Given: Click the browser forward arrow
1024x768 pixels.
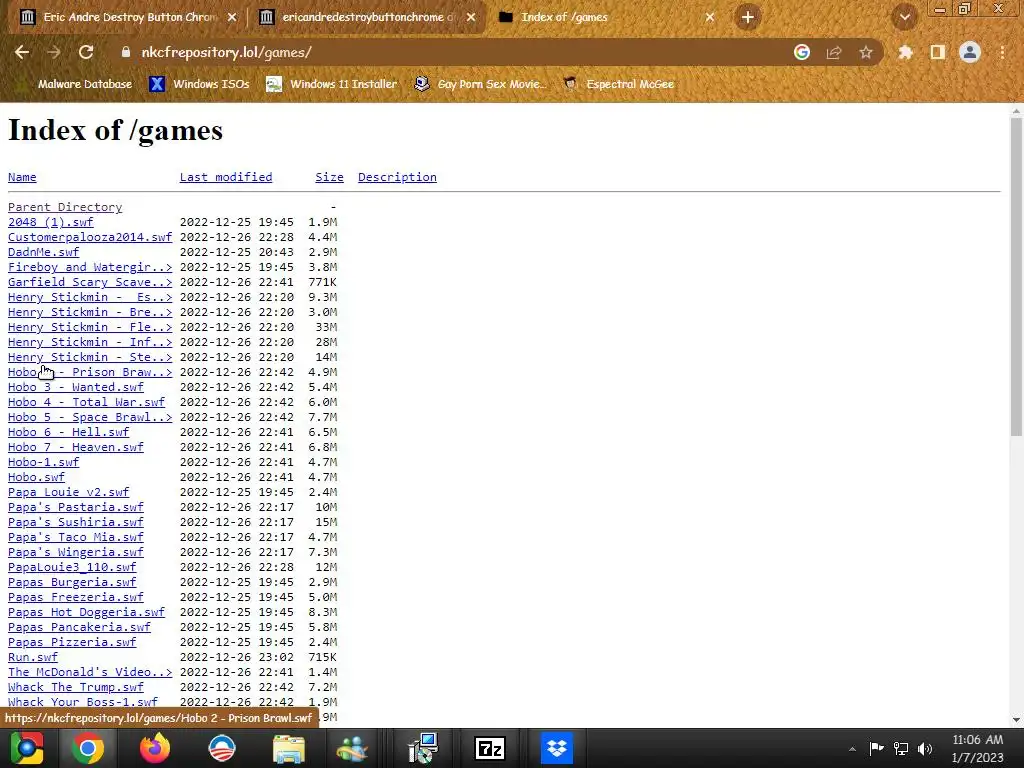Looking at the screenshot, I should click(x=54, y=52).
